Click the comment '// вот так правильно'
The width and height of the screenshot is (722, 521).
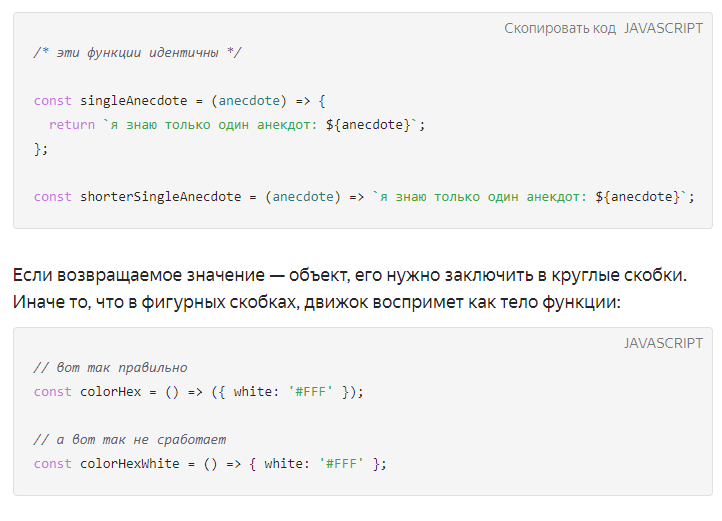coord(110,368)
